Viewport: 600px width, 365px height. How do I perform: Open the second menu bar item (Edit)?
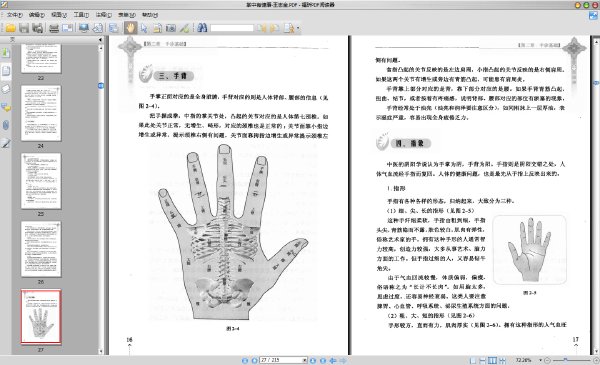(37, 15)
